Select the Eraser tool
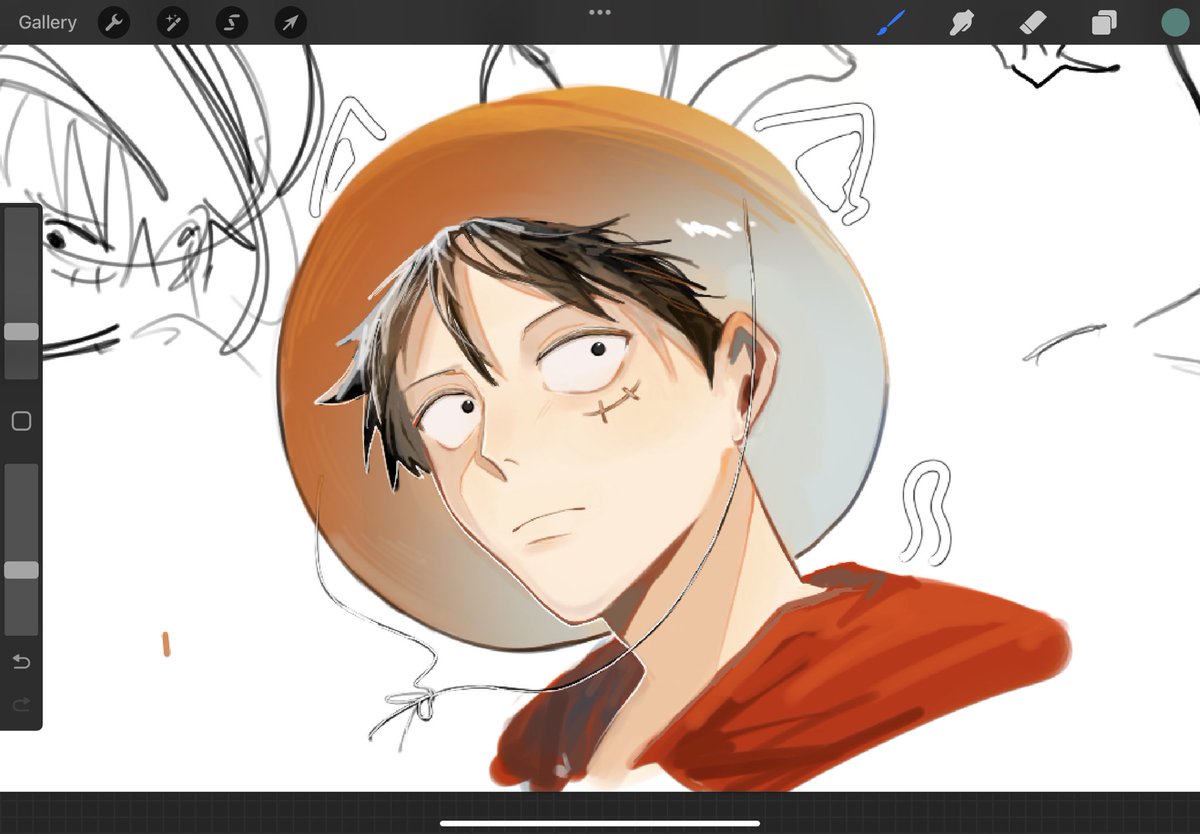The width and height of the screenshot is (1200, 834). coord(1033,22)
